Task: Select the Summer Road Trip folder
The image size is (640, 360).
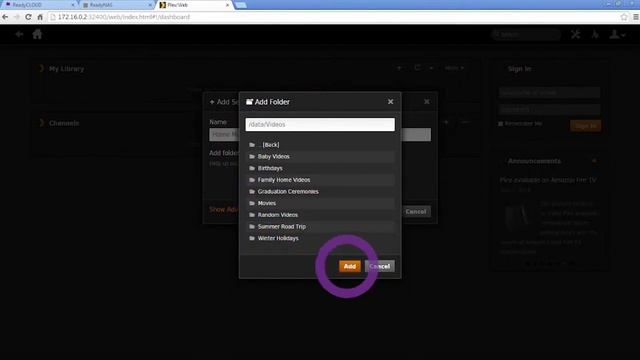Action: (320, 227)
